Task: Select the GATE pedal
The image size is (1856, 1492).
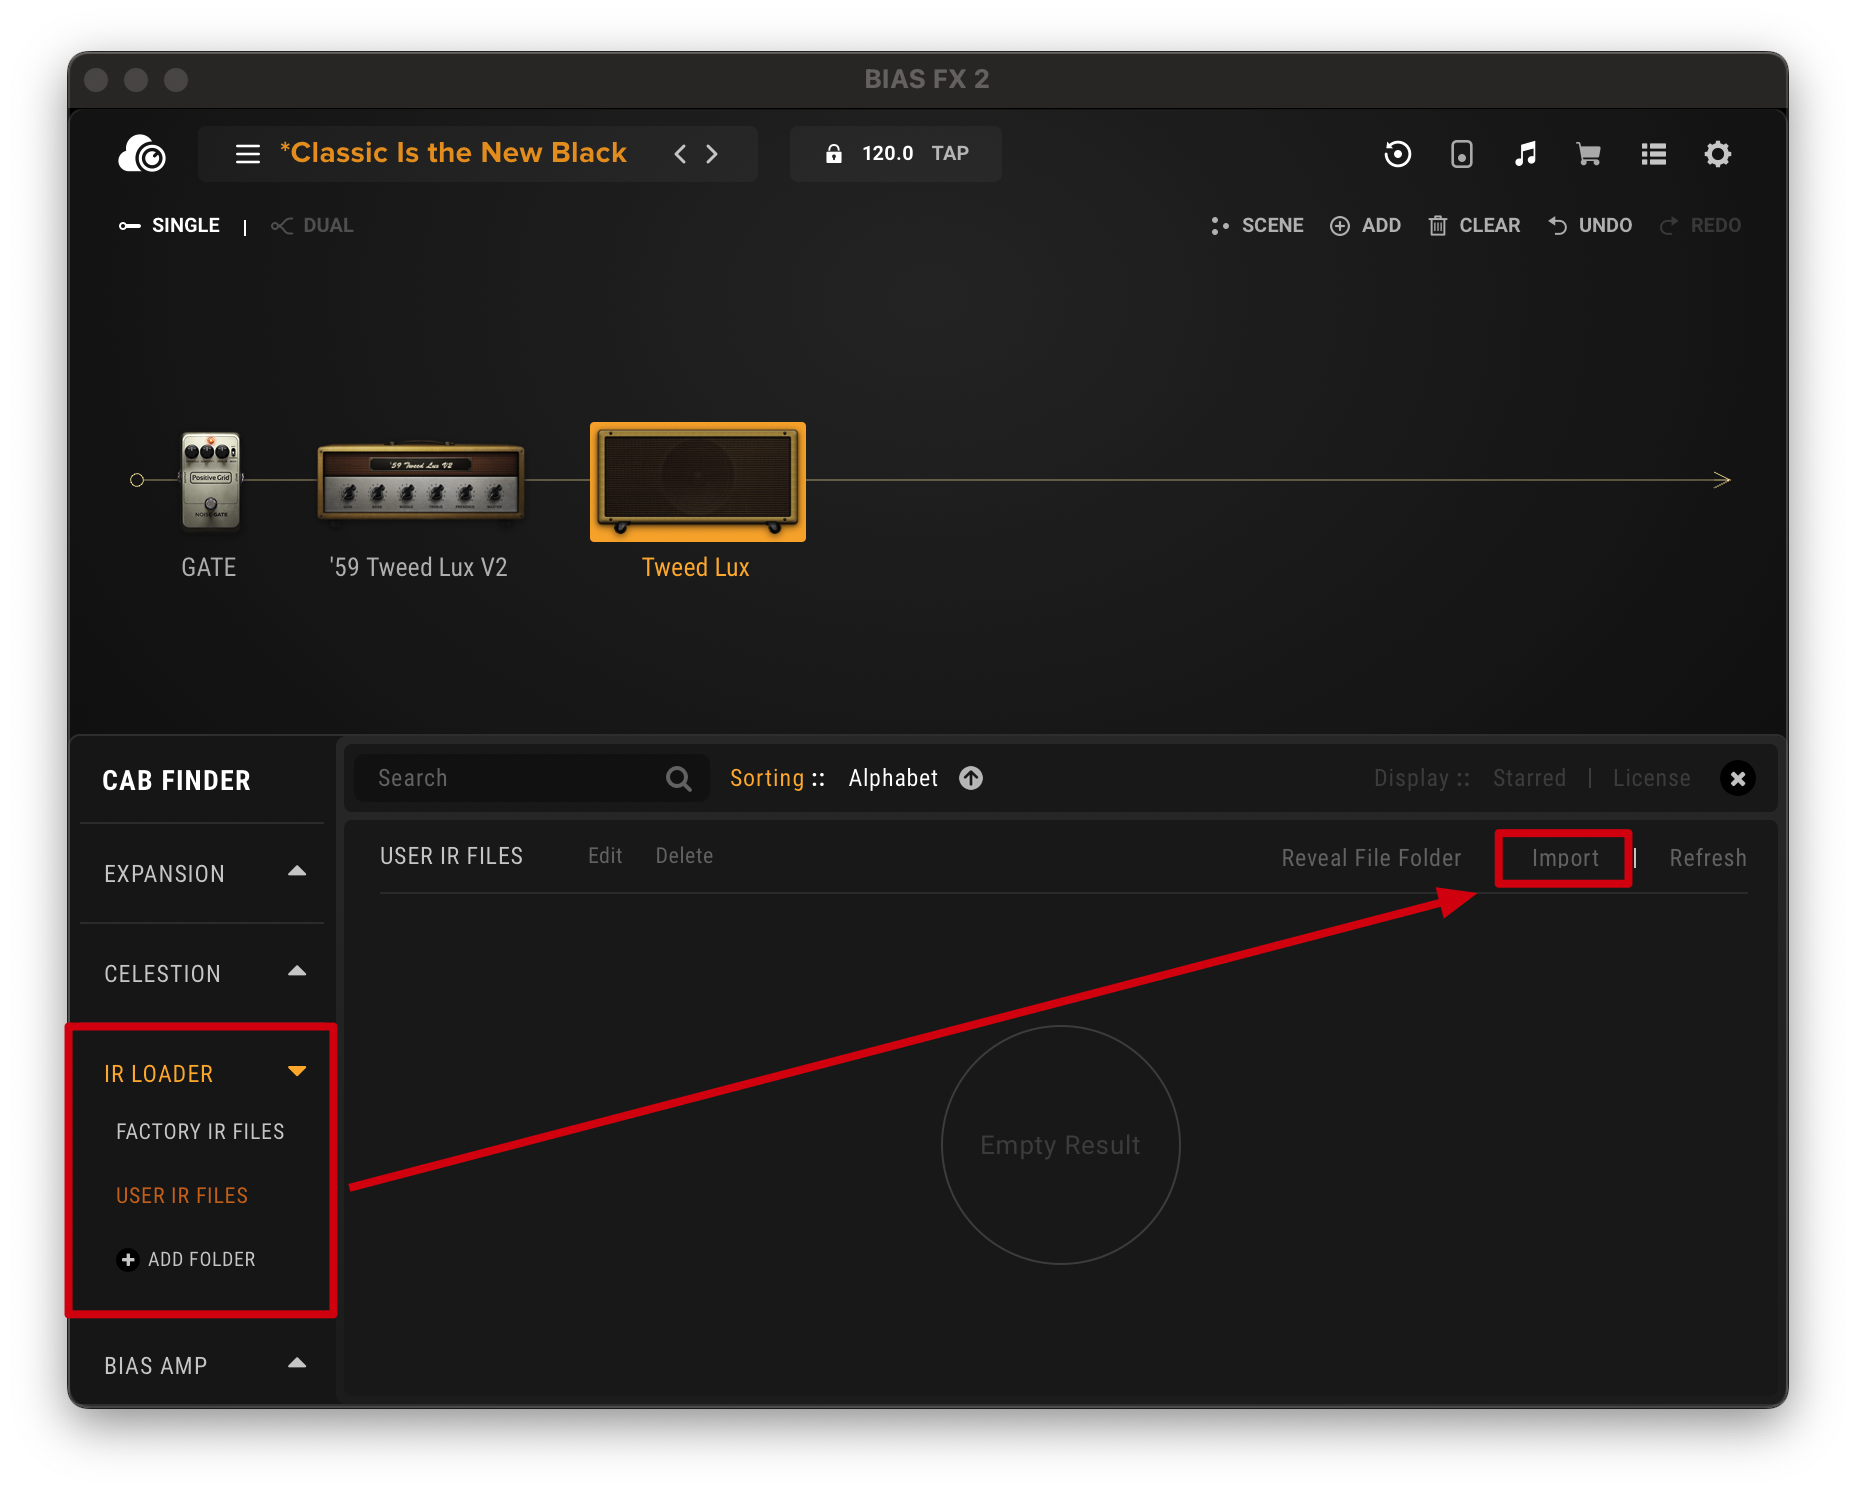Action: (210, 480)
